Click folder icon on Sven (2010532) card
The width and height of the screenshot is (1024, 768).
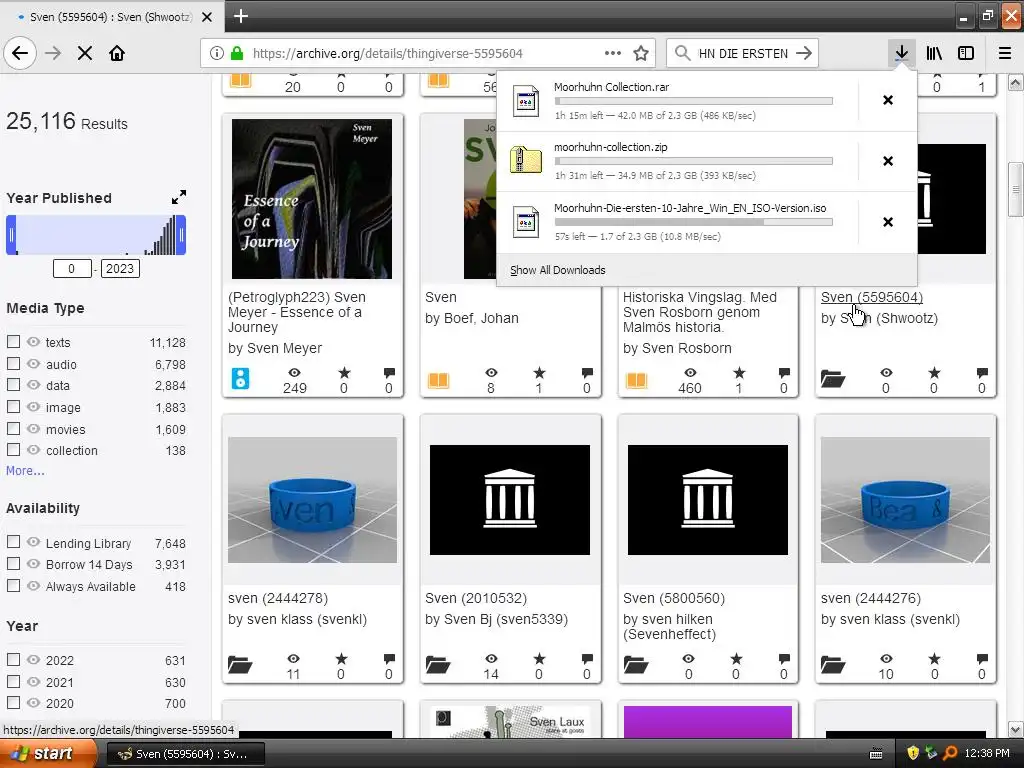[x=438, y=665]
